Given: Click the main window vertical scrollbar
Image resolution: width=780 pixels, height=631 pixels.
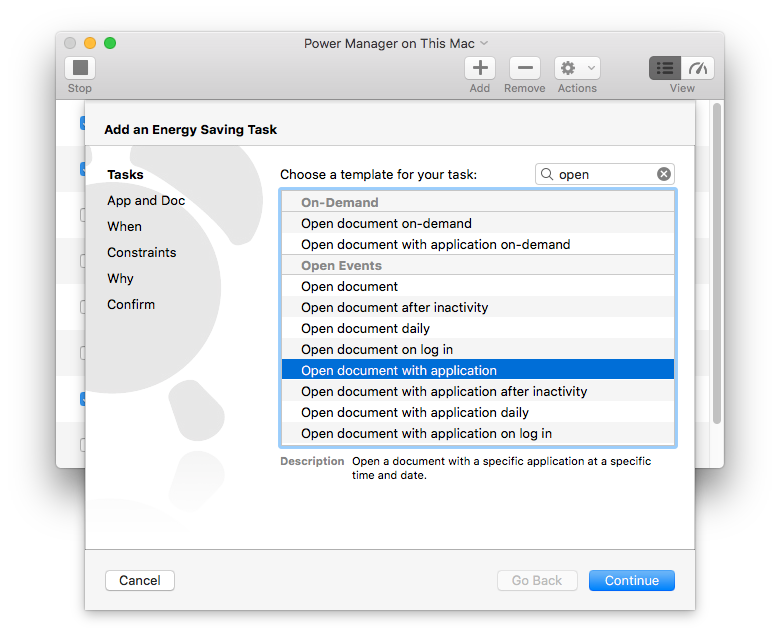Looking at the screenshot, I should 717,263.
